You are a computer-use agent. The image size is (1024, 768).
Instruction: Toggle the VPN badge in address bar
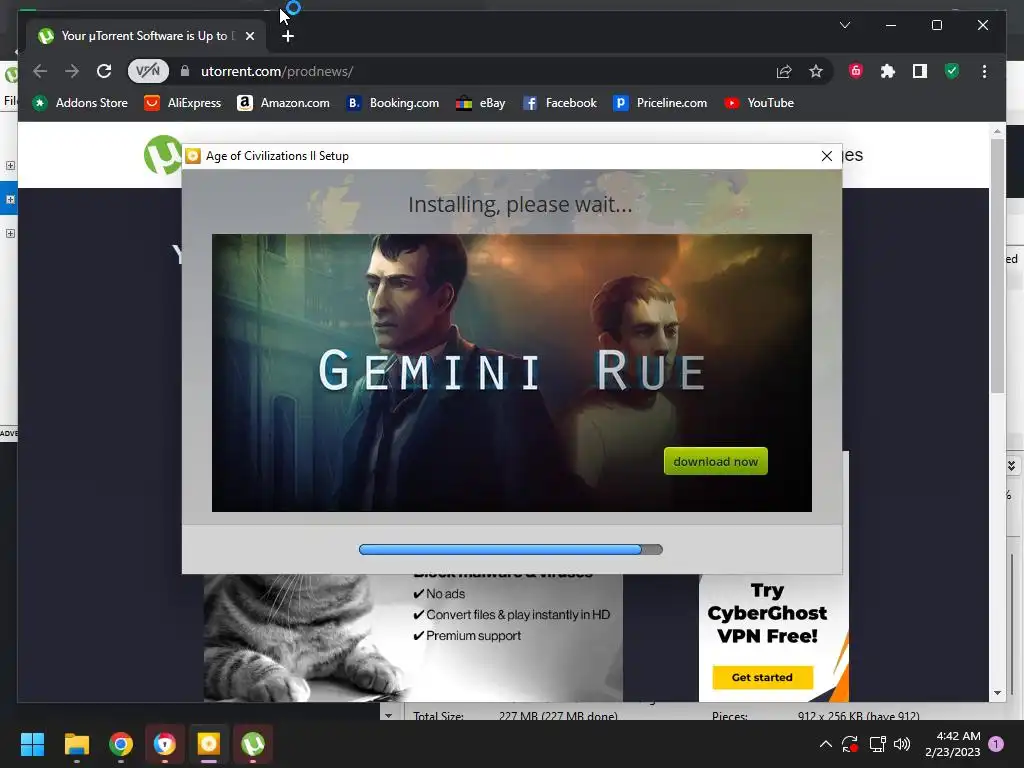(148, 71)
